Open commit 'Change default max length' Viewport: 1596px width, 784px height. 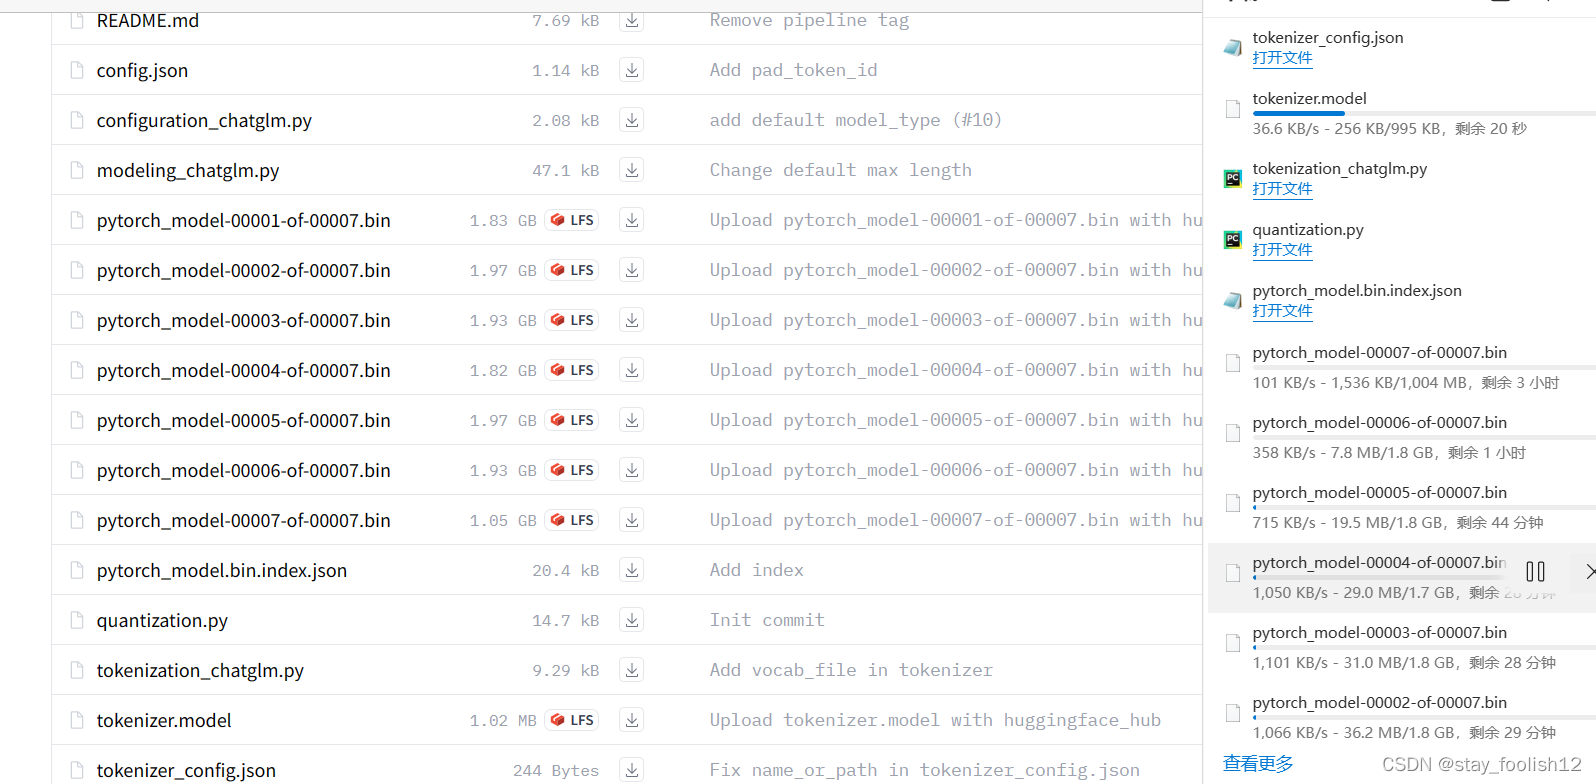841,170
